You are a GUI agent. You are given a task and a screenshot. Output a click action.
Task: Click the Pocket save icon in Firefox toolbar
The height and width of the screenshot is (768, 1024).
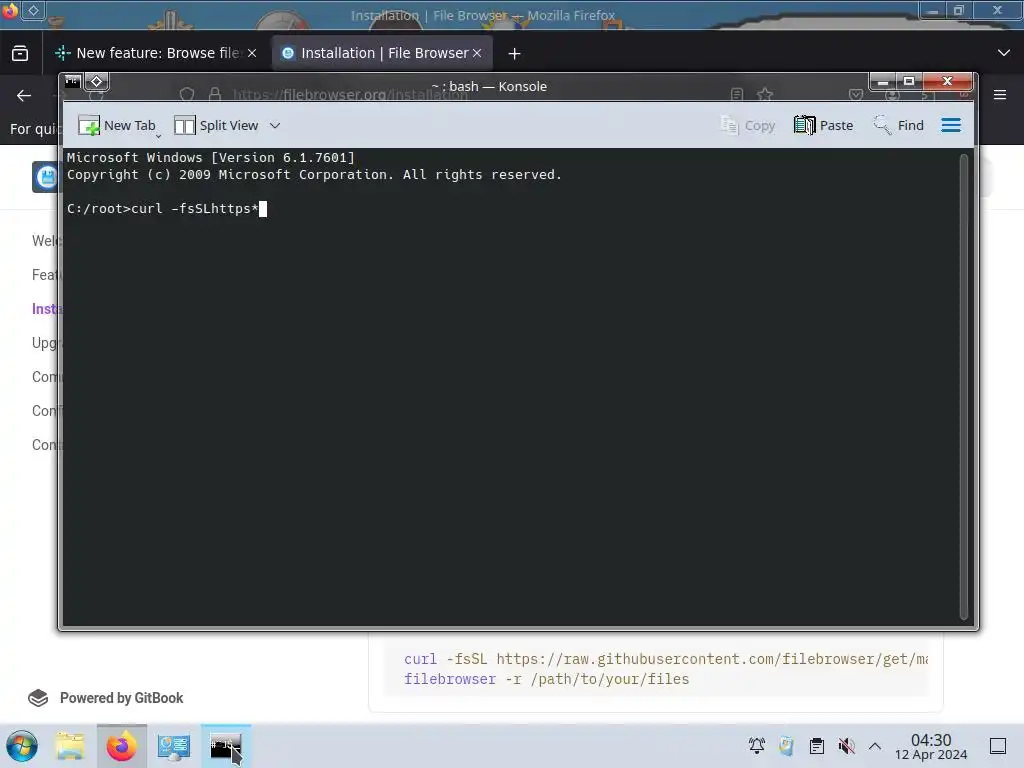pos(856,95)
